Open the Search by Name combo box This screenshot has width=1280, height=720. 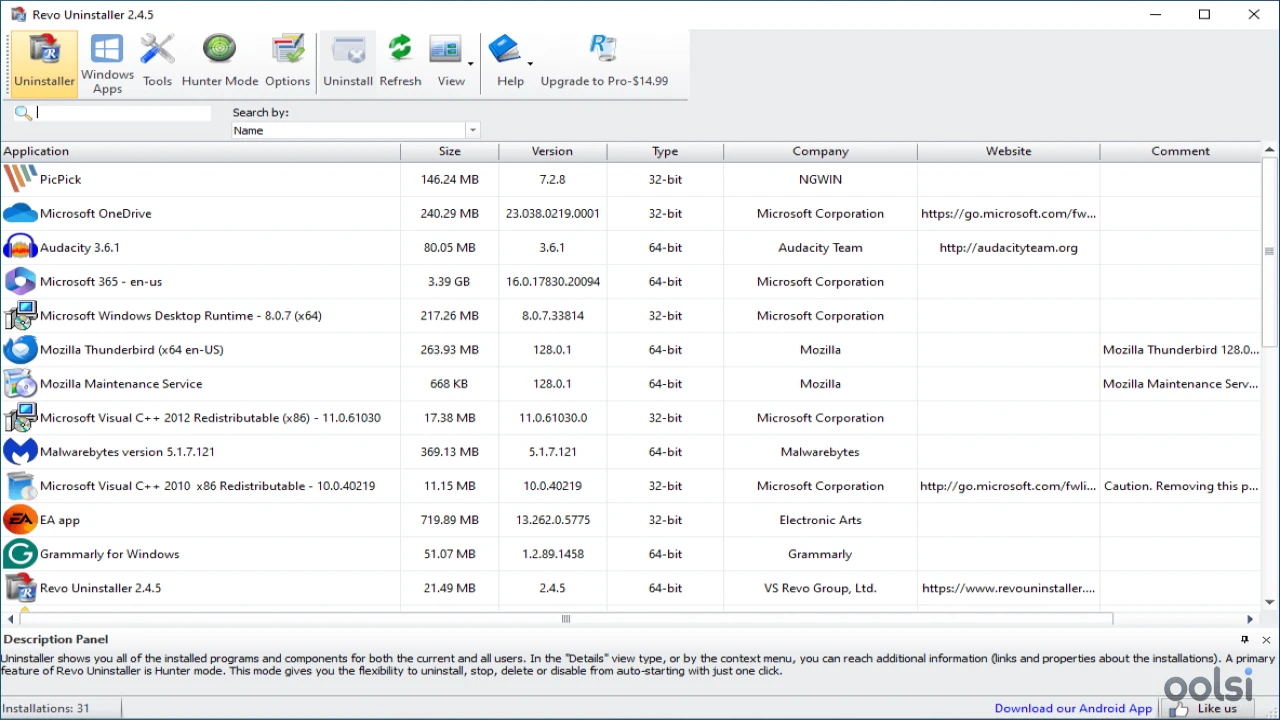[x=356, y=130]
